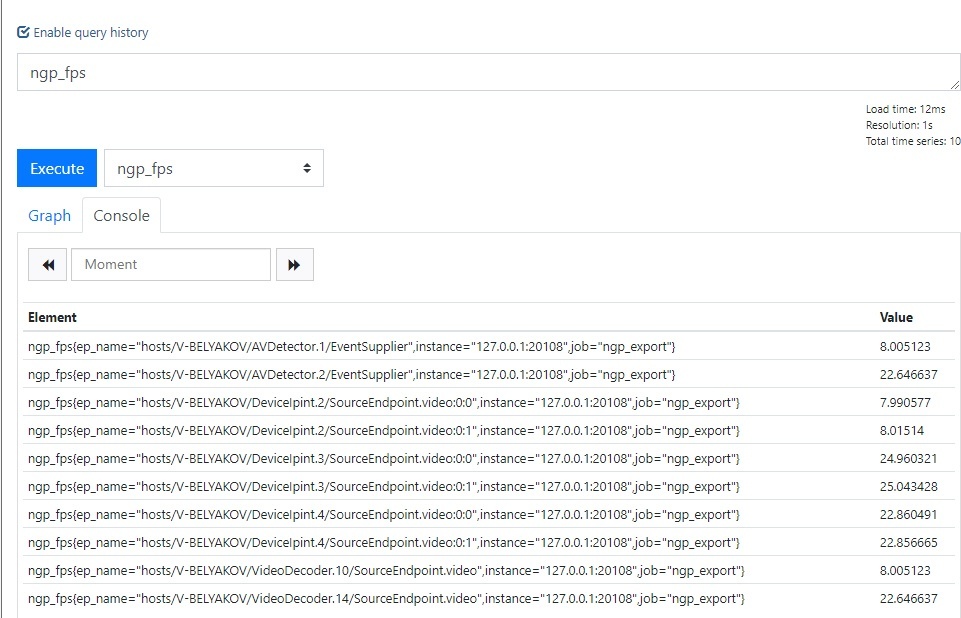The image size is (961, 618).
Task: Click the Value column header
Action: point(896,317)
